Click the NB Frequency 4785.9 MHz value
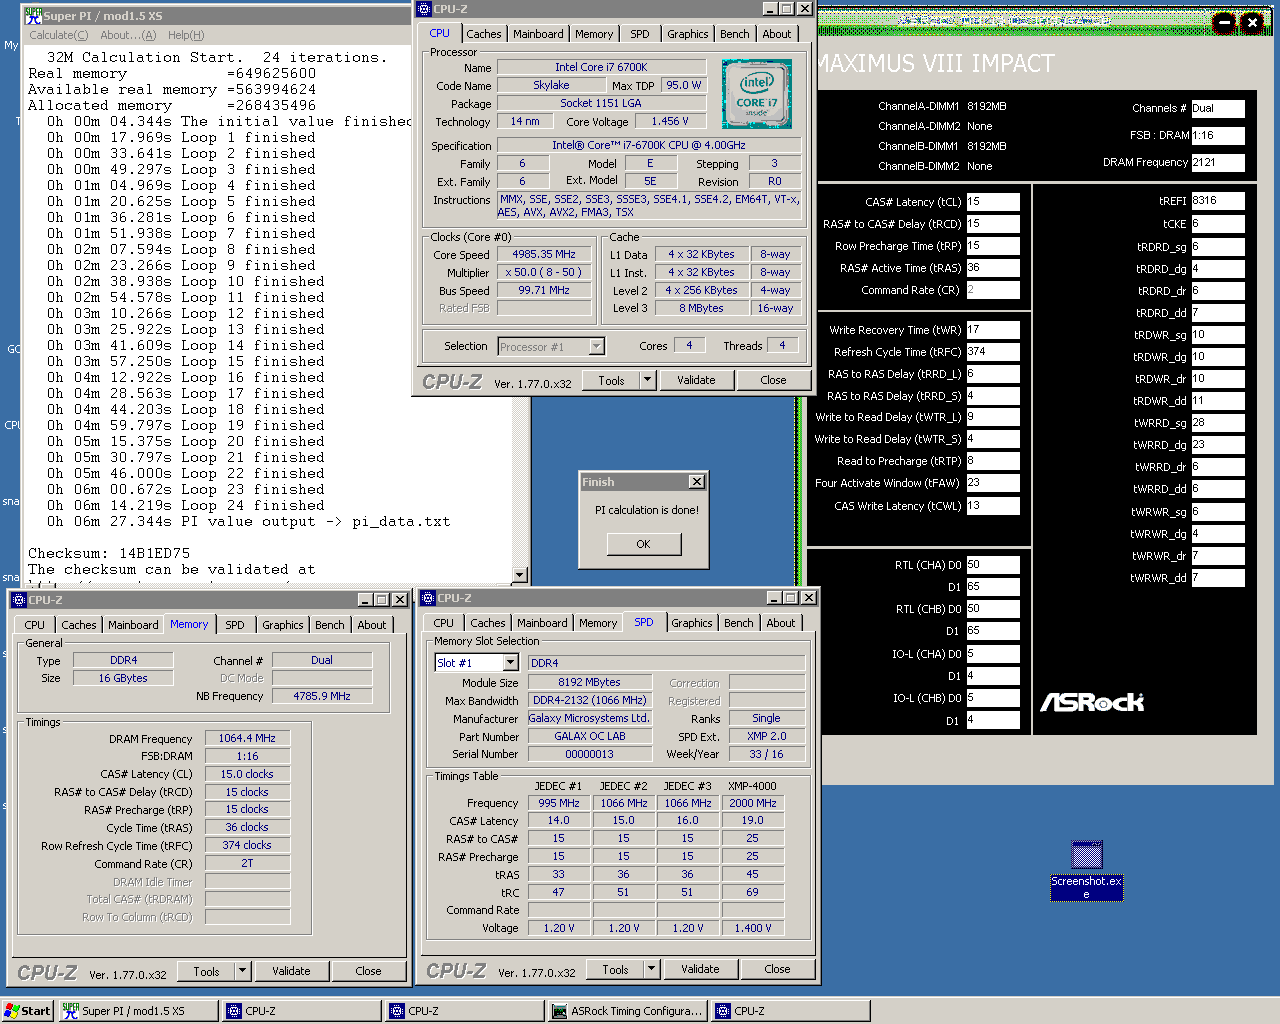1280x1024 pixels. [322, 696]
